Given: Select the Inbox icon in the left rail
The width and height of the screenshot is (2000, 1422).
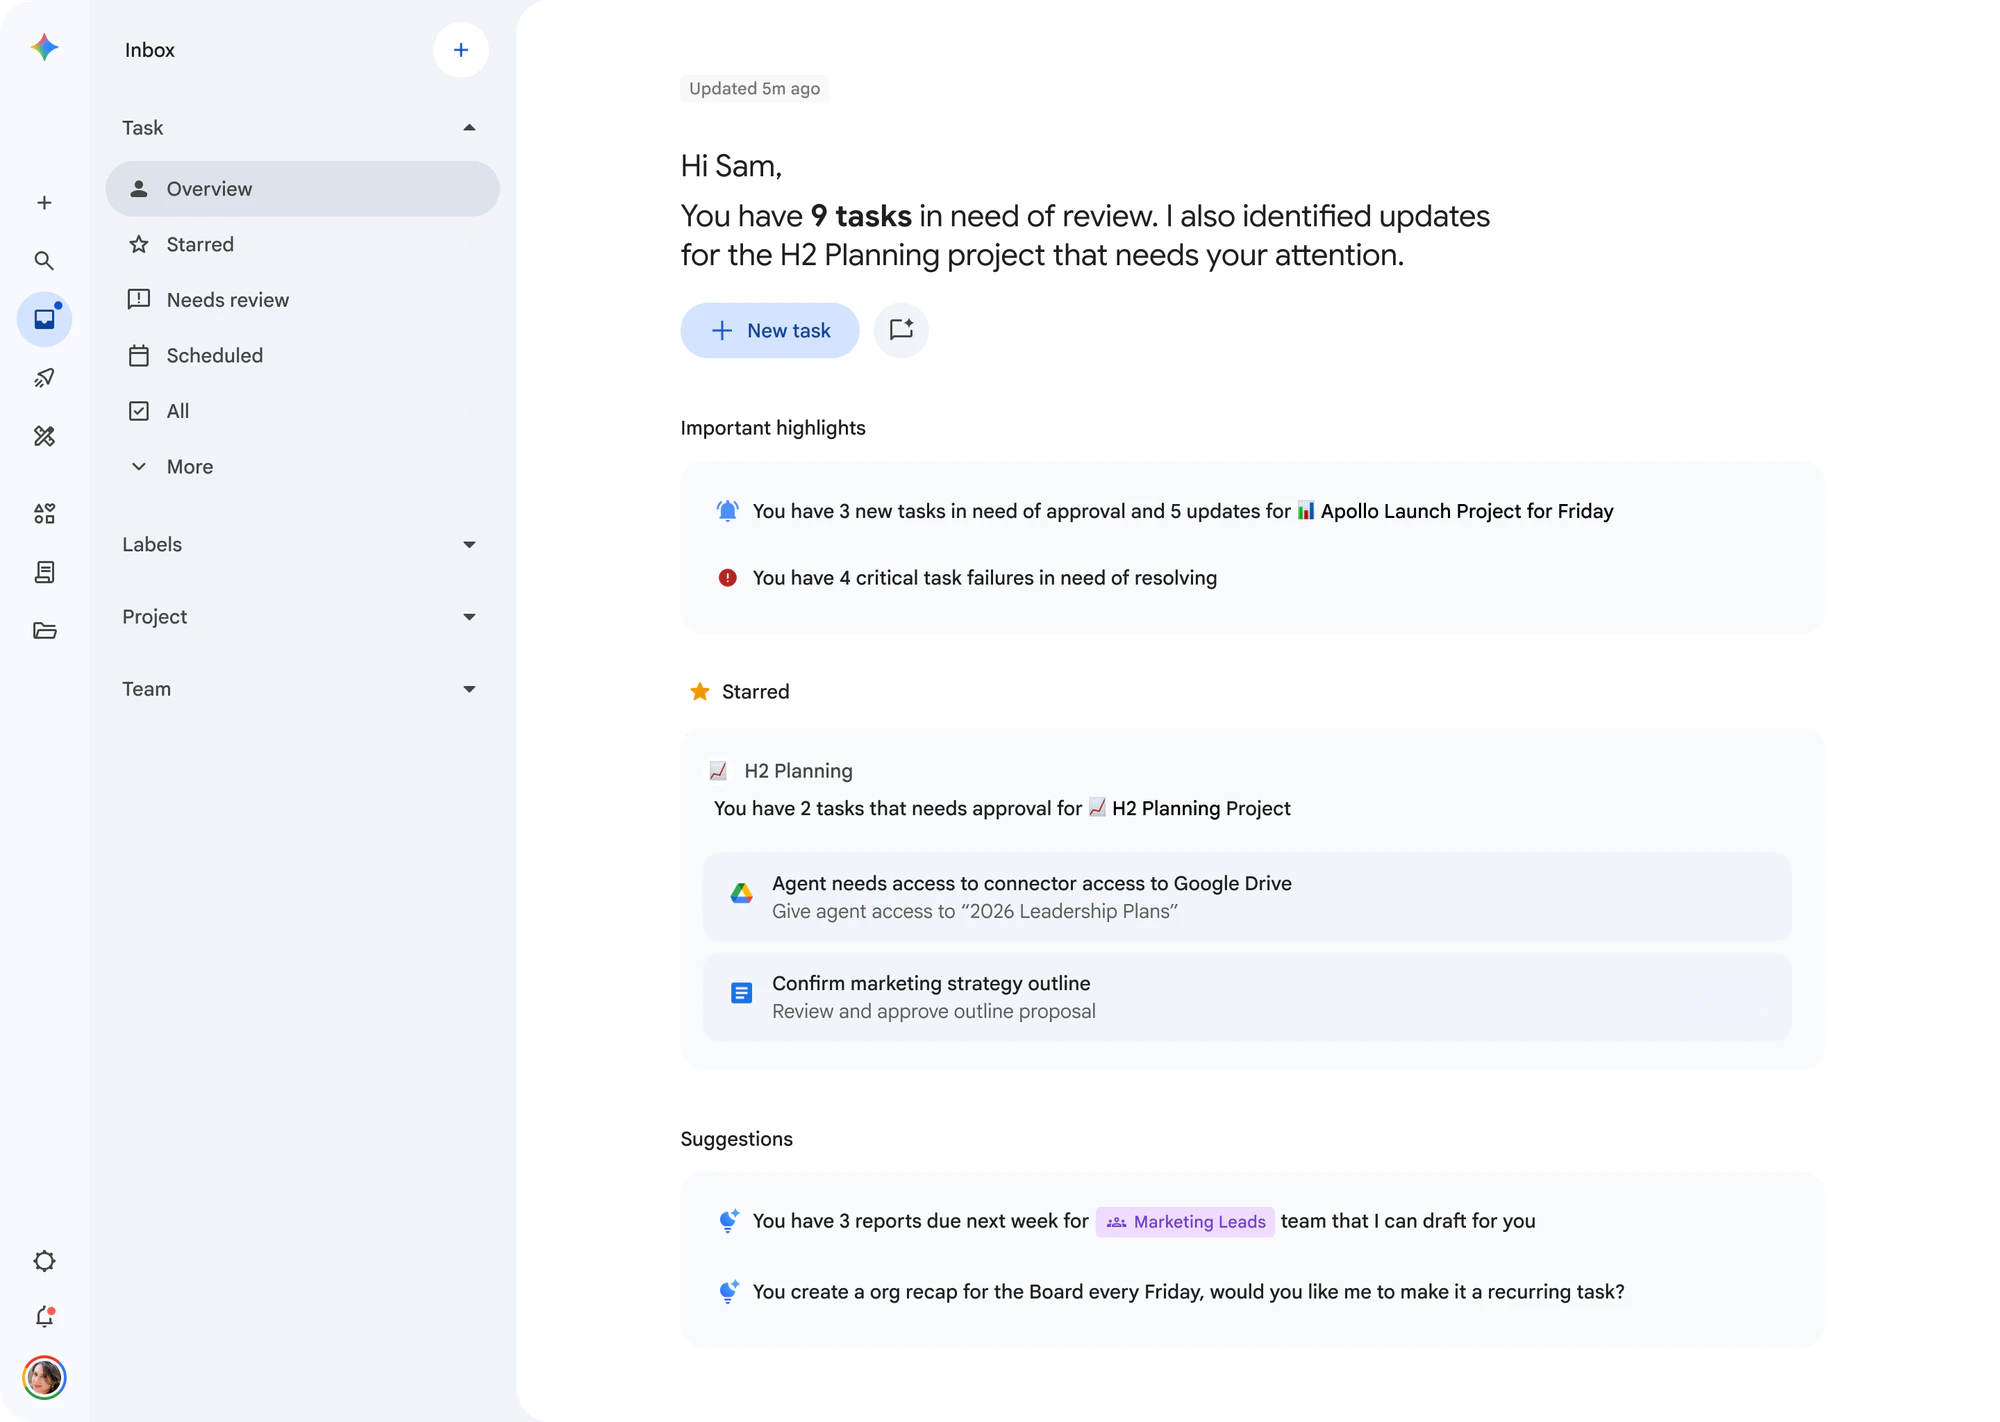Looking at the screenshot, I should (44, 319).
